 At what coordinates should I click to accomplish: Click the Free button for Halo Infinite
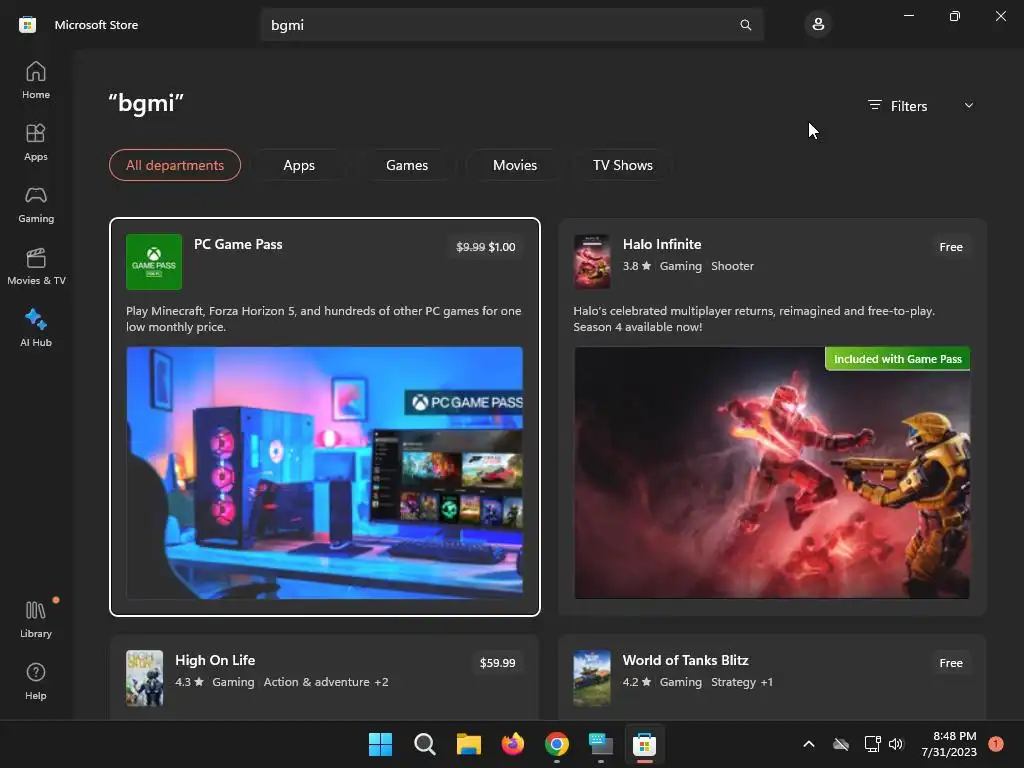point(951,247)
